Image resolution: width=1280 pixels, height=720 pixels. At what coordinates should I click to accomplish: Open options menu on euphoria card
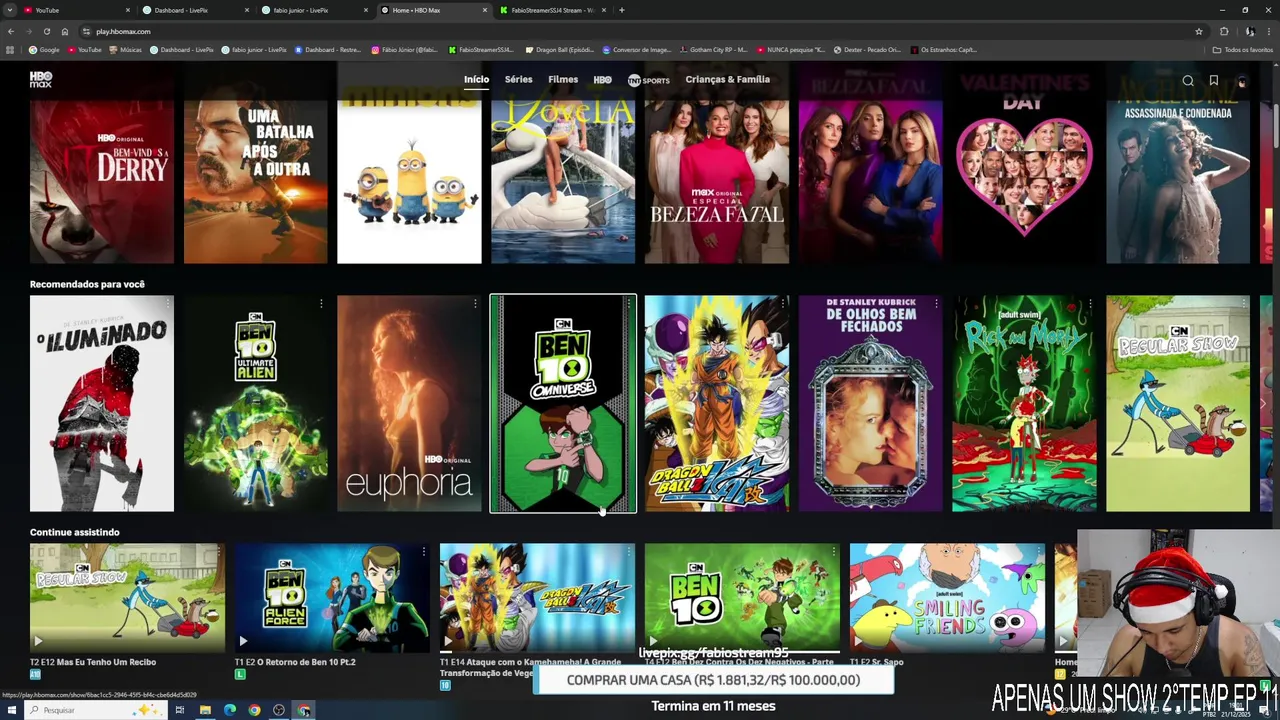[475, 303]
